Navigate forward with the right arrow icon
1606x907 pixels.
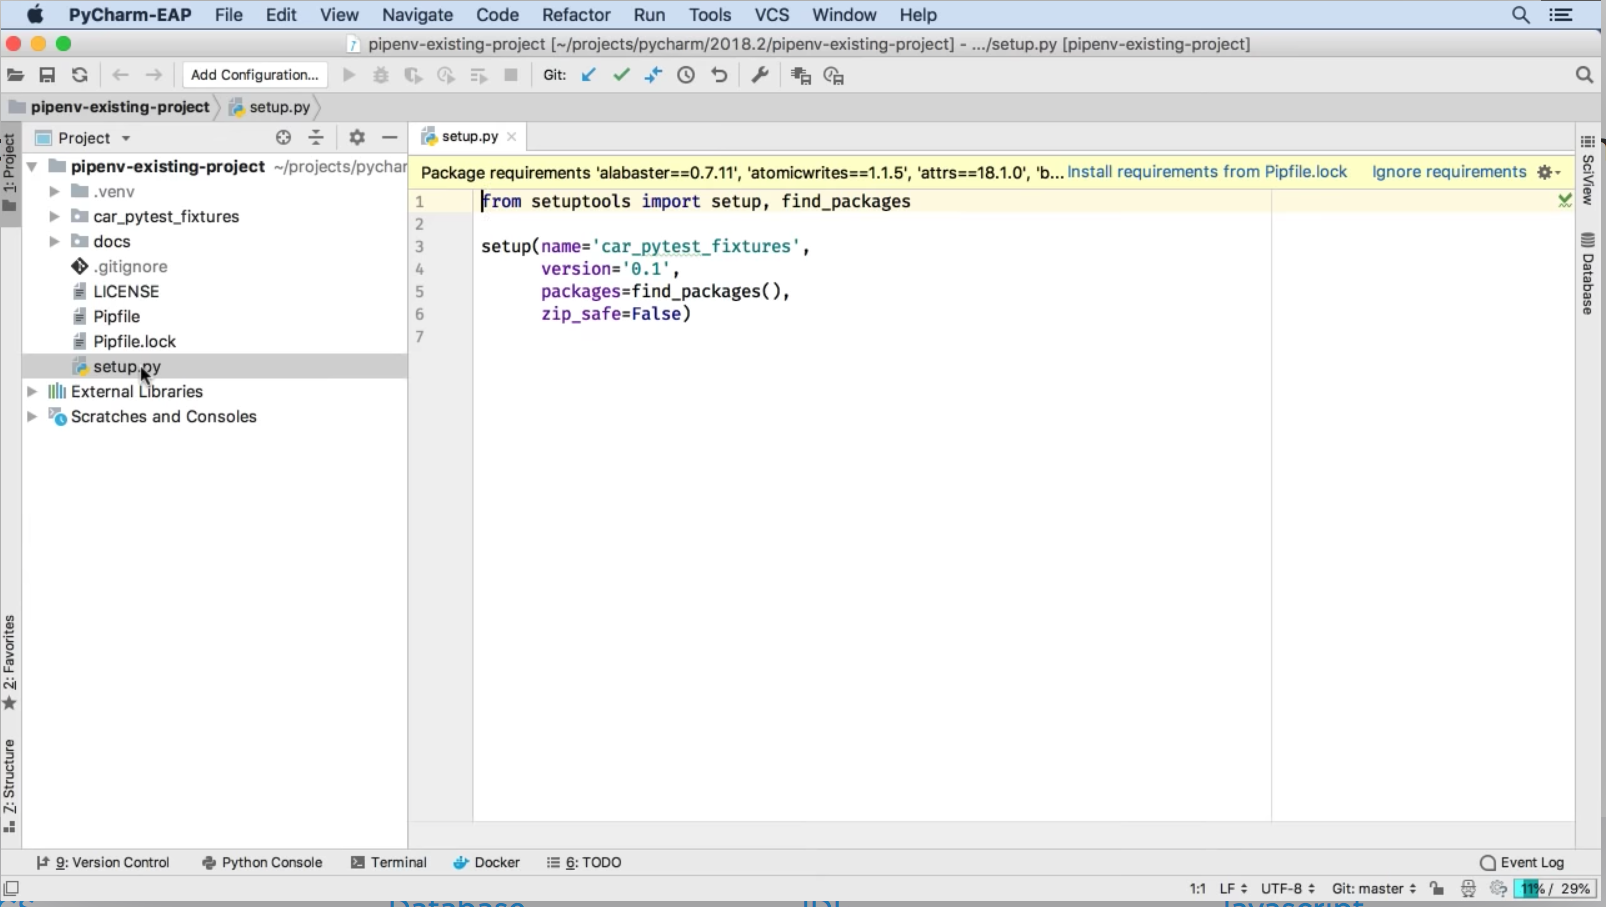[154, 75]
